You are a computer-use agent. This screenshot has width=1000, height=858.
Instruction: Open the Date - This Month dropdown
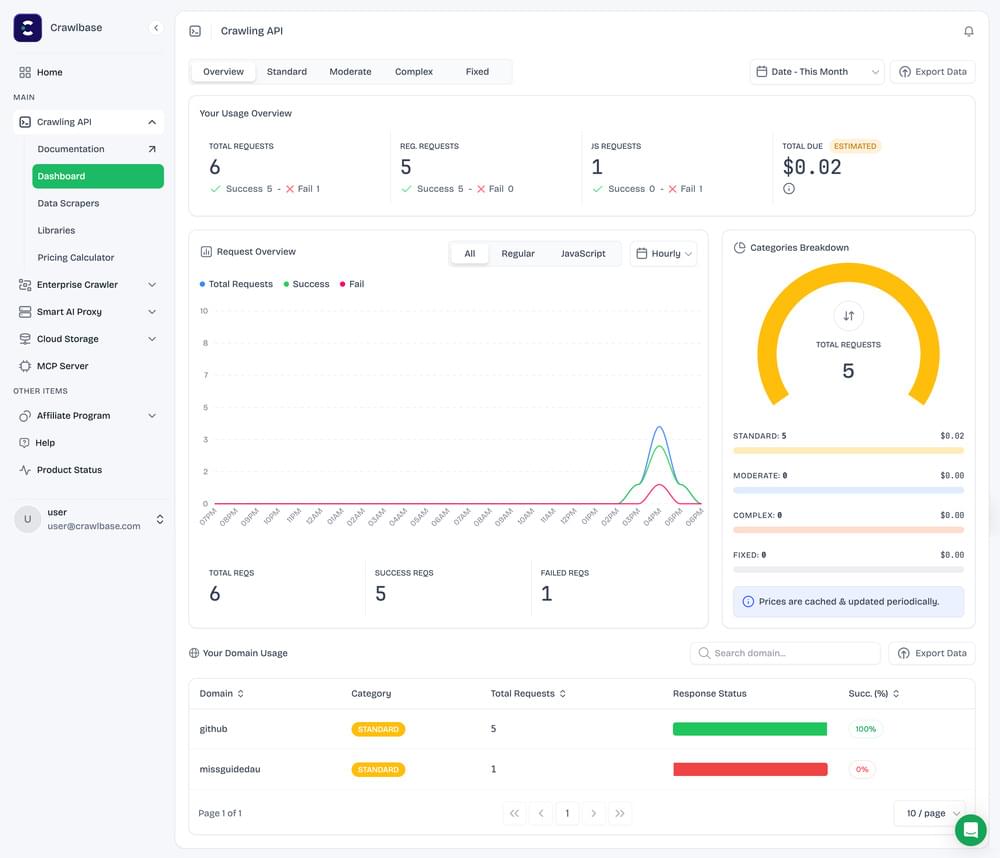point(817,71)
